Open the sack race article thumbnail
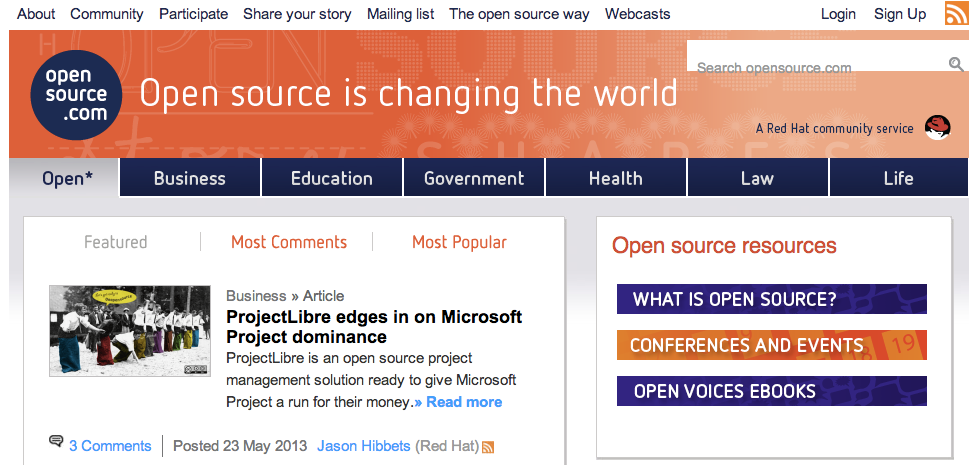The image size is (973, 465). 130,331
